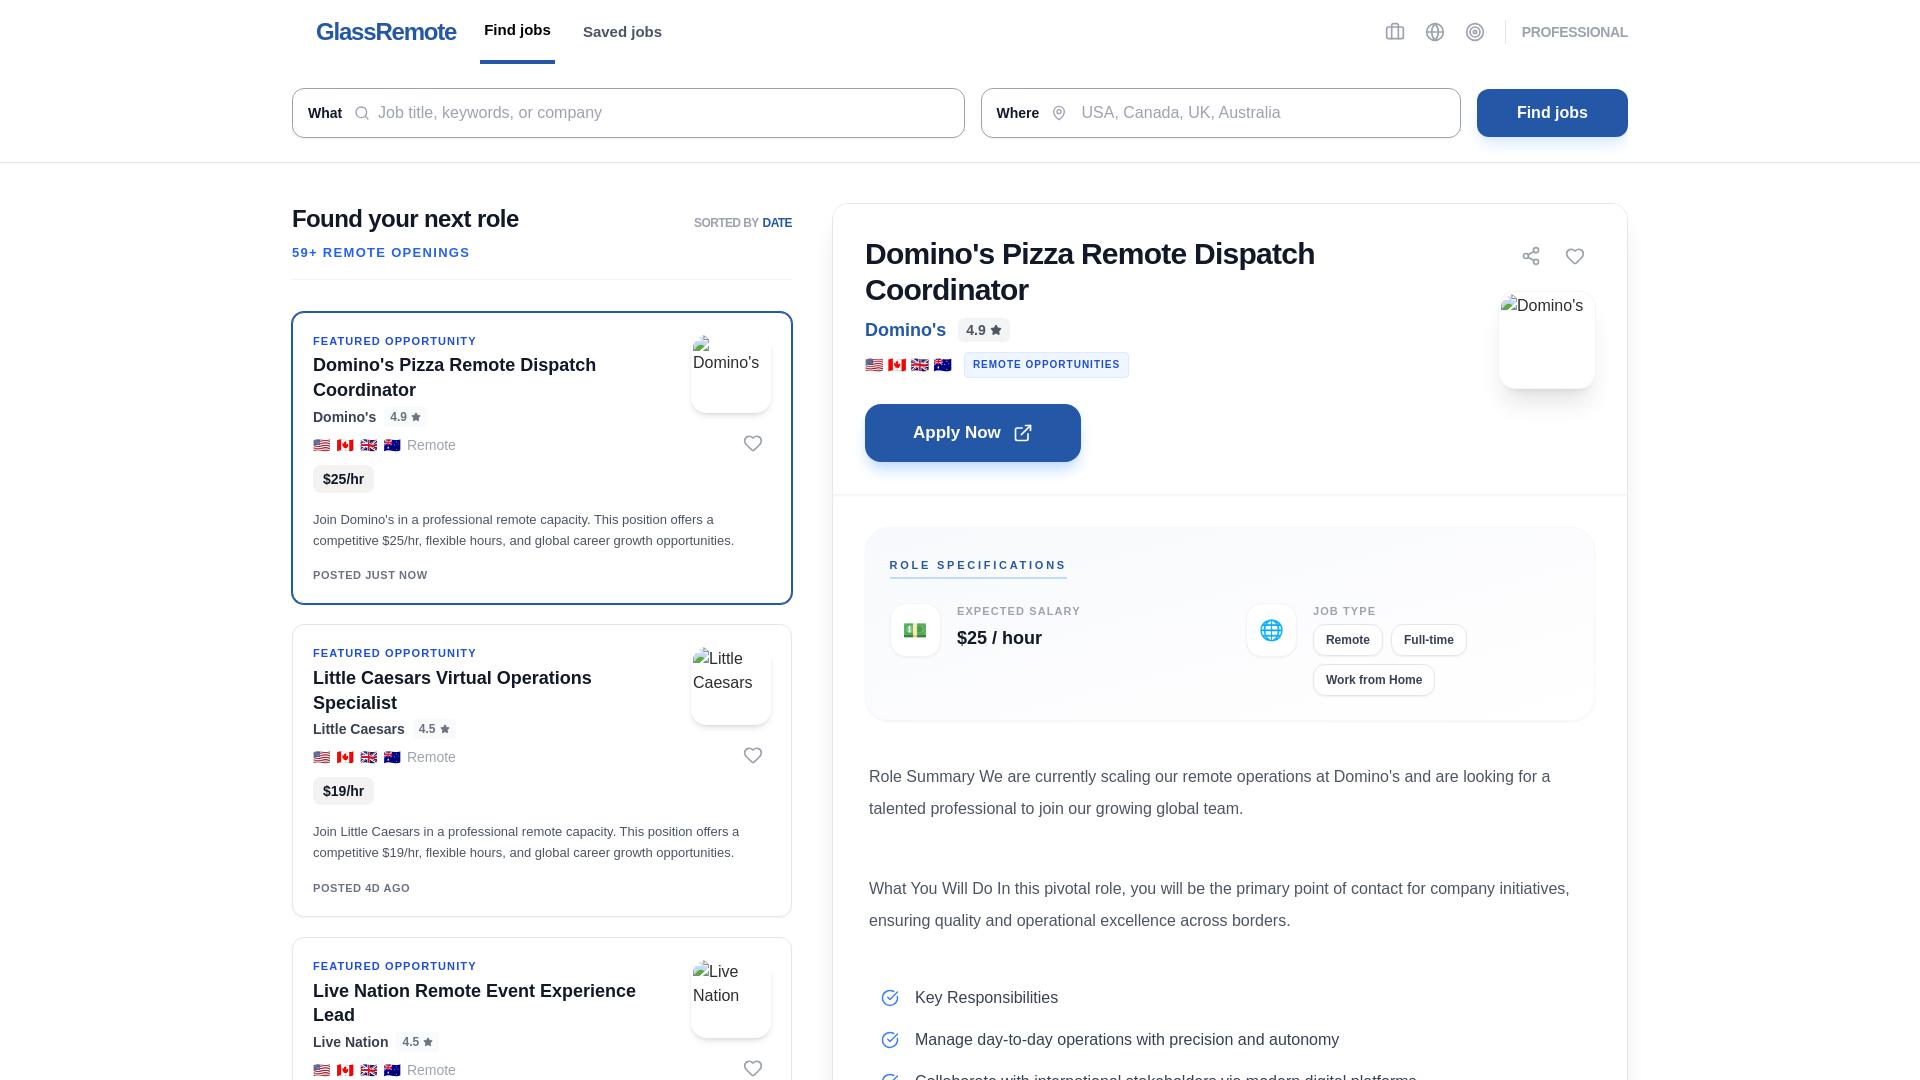The width and height of the screenshot is (1920, 1080).
Task: Click Live Nation 4.5 rating badge
Action: click(418, 1042)
